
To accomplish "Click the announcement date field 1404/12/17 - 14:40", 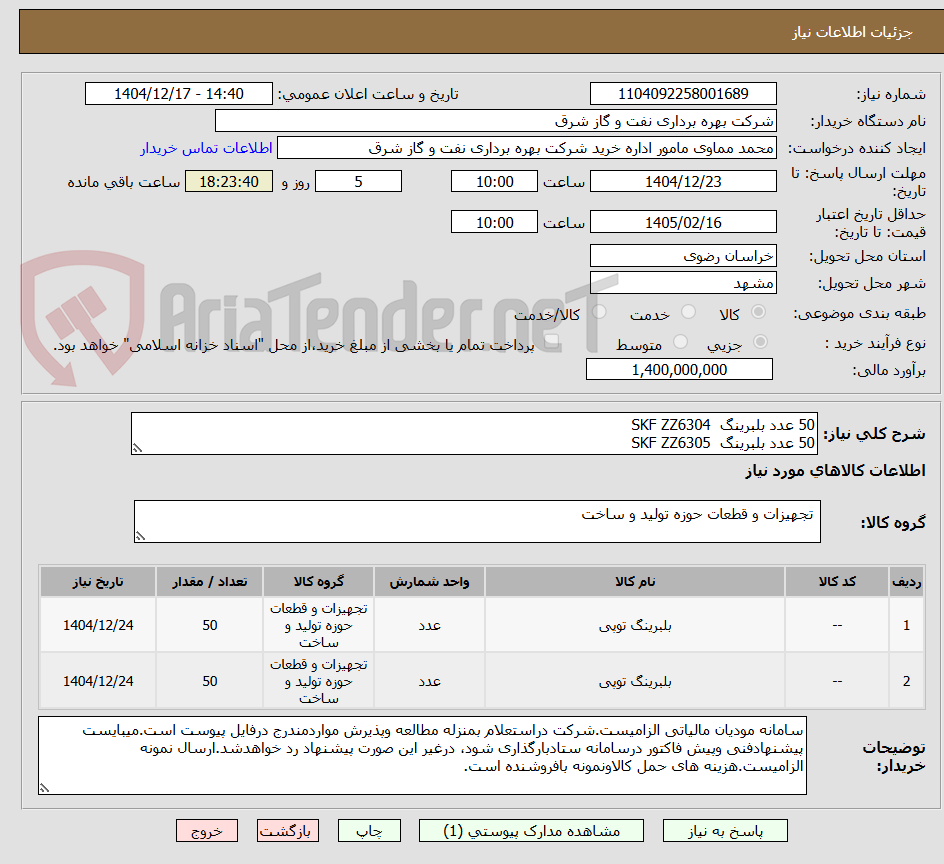I will pyautogui.click(x=179, y=94).
